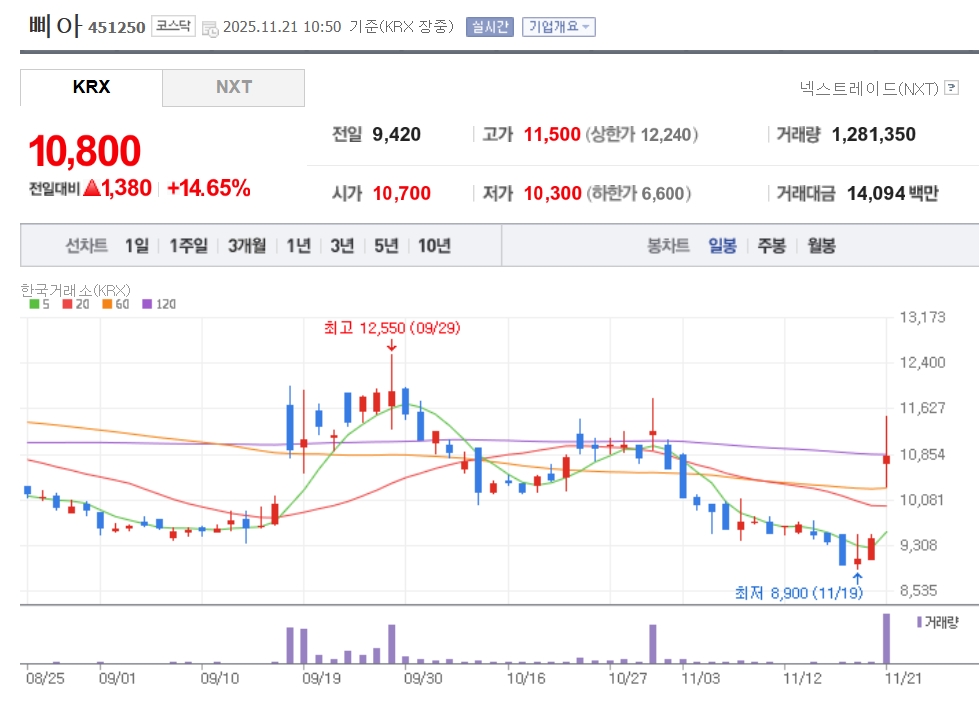Image resolution: width=979 pixels, height=707 pixels.
Task: Select the 3개월 line chart period
Action: coord(247,245)
